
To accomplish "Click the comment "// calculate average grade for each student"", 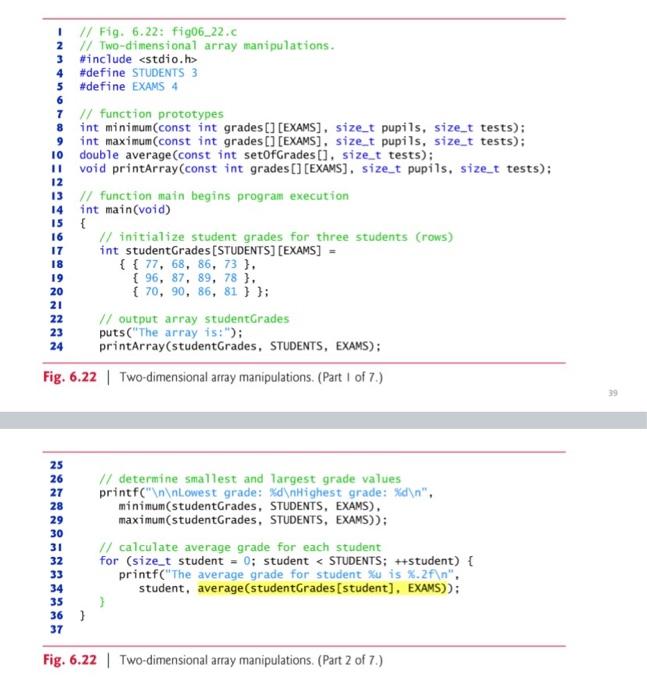I will point(240,547).
